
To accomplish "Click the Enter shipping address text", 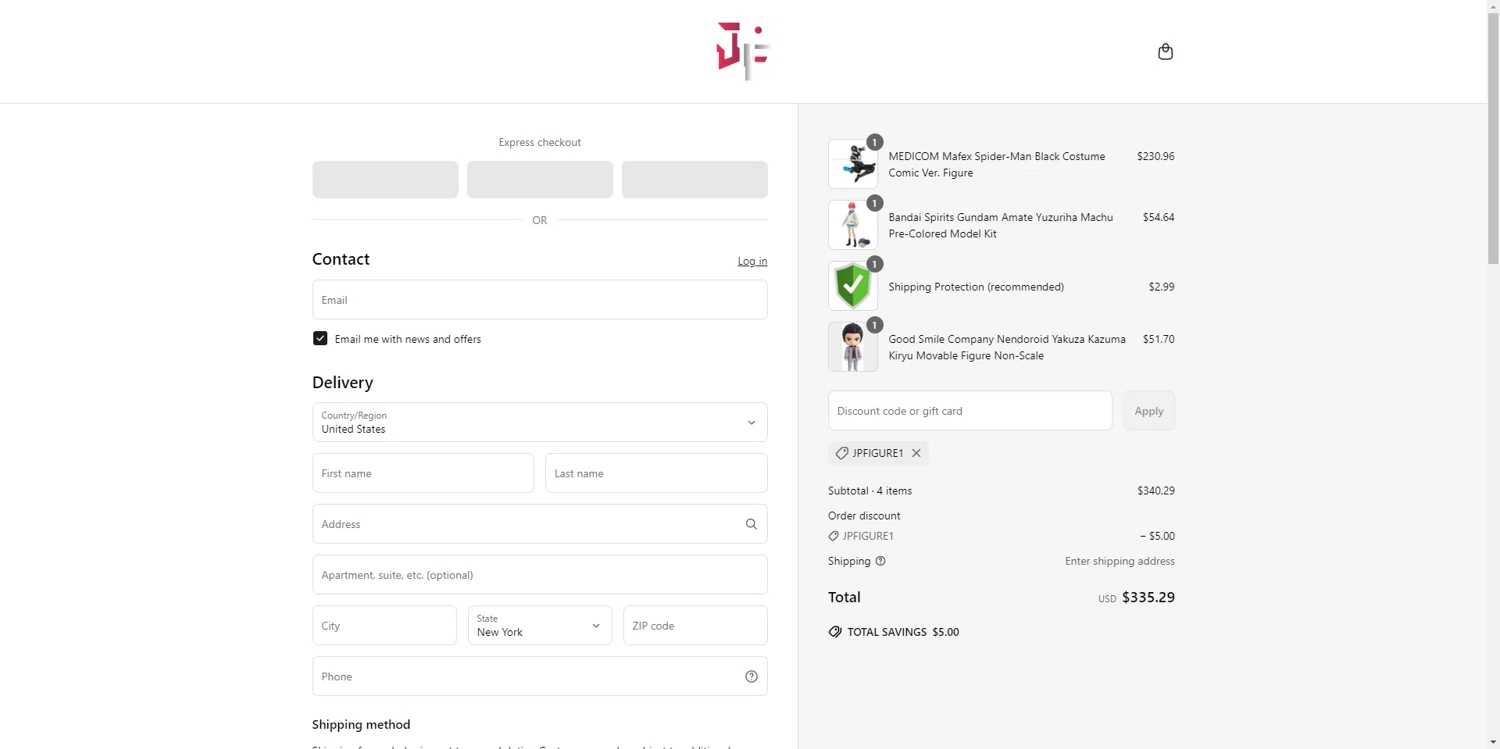I will [x=1120, y=562].
